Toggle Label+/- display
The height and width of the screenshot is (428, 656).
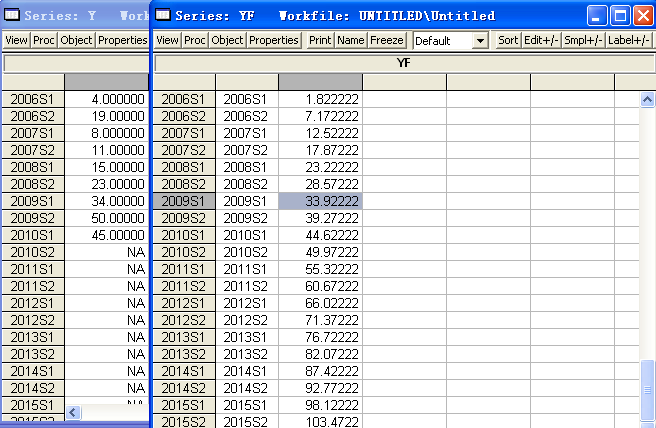[x=629, y=40]
